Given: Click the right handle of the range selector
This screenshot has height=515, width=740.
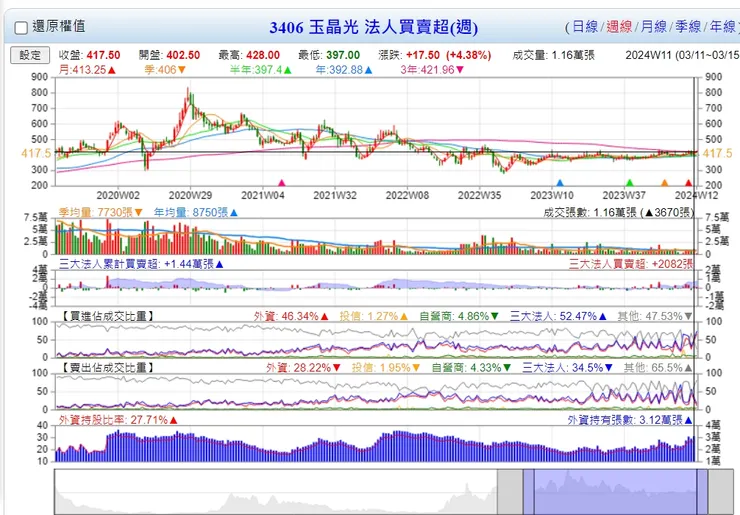Looking at the screenshot, I should point(702,492).
